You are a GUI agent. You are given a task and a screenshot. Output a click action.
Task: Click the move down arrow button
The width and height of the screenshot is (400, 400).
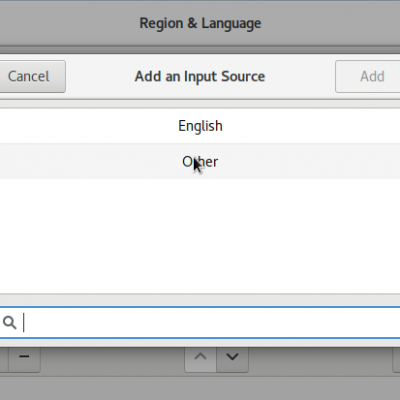232,359
